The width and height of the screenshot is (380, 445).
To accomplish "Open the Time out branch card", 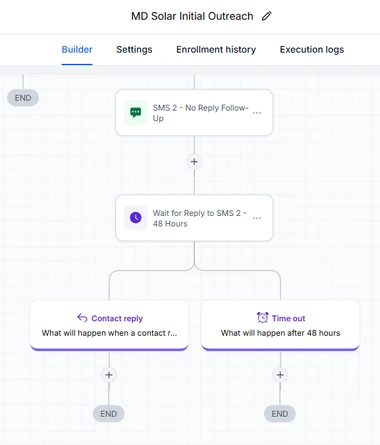I will (x=280, y=325).
